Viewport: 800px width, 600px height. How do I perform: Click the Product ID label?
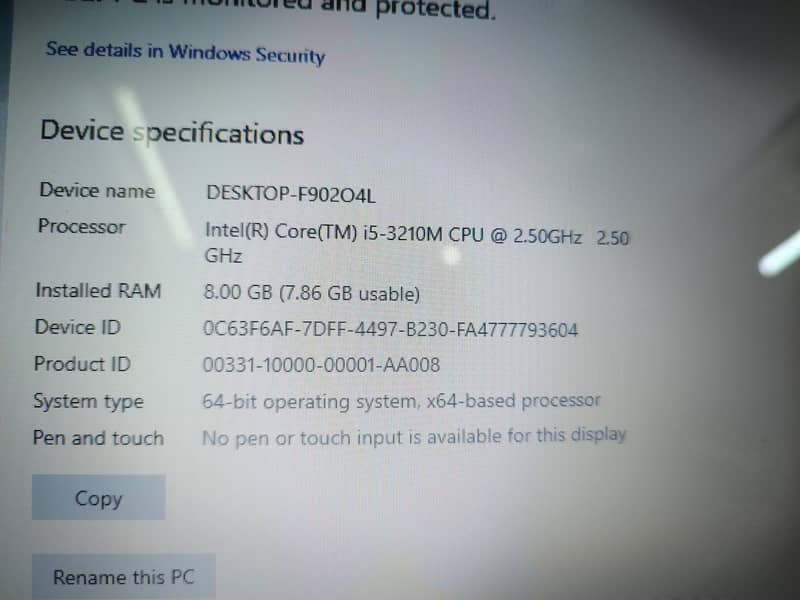click(82, 364)
